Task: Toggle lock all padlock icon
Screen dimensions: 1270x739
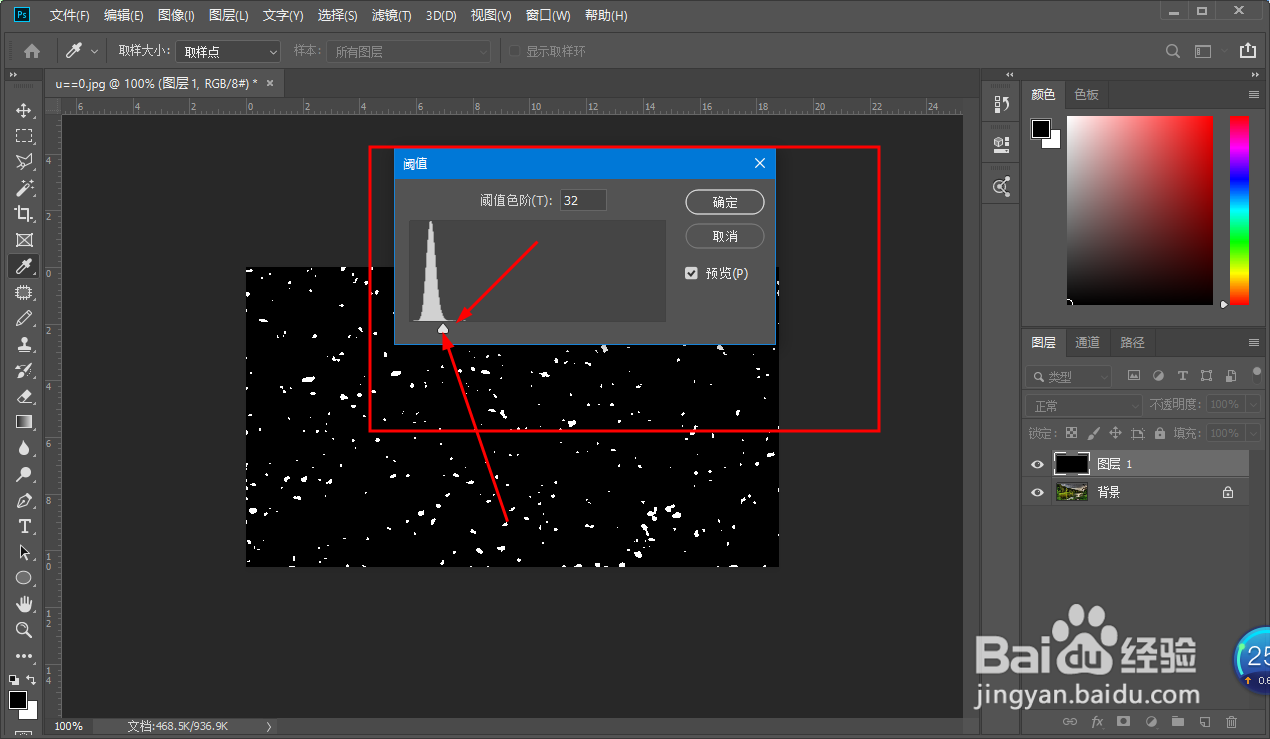Action: coord(1160,433)
